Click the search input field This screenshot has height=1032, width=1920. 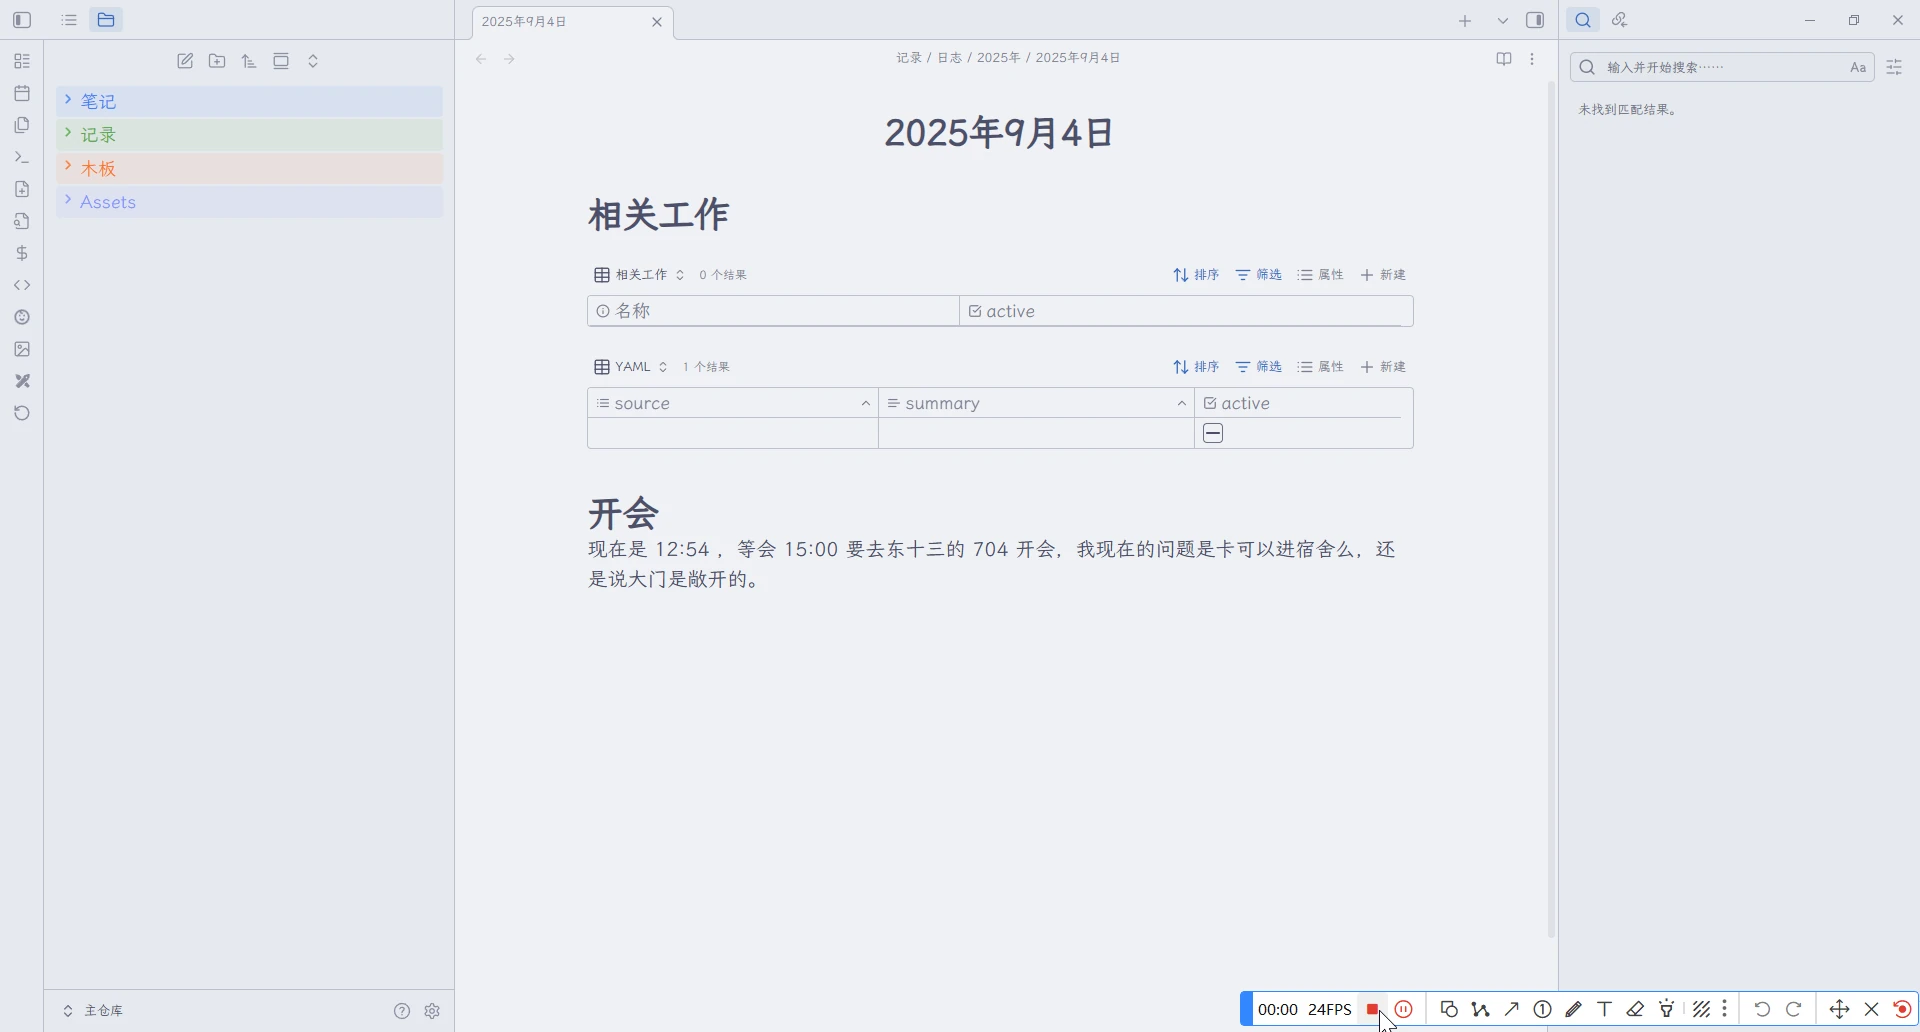(x=1720, y=68)
